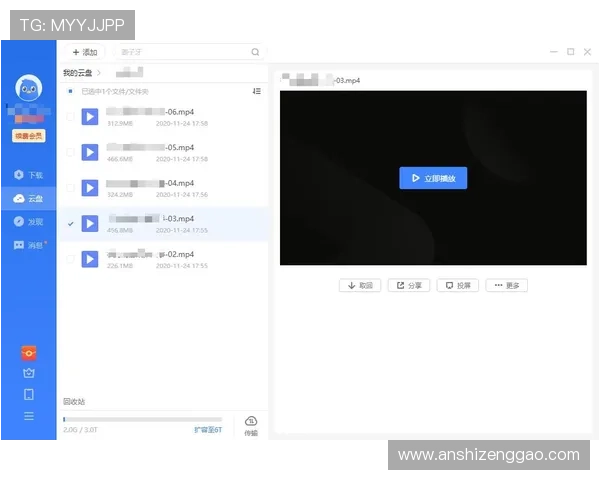The width and height of the screenshot is (600, 480).
Task: Open the sort order dropdown in list header
Action: (257, 91)
